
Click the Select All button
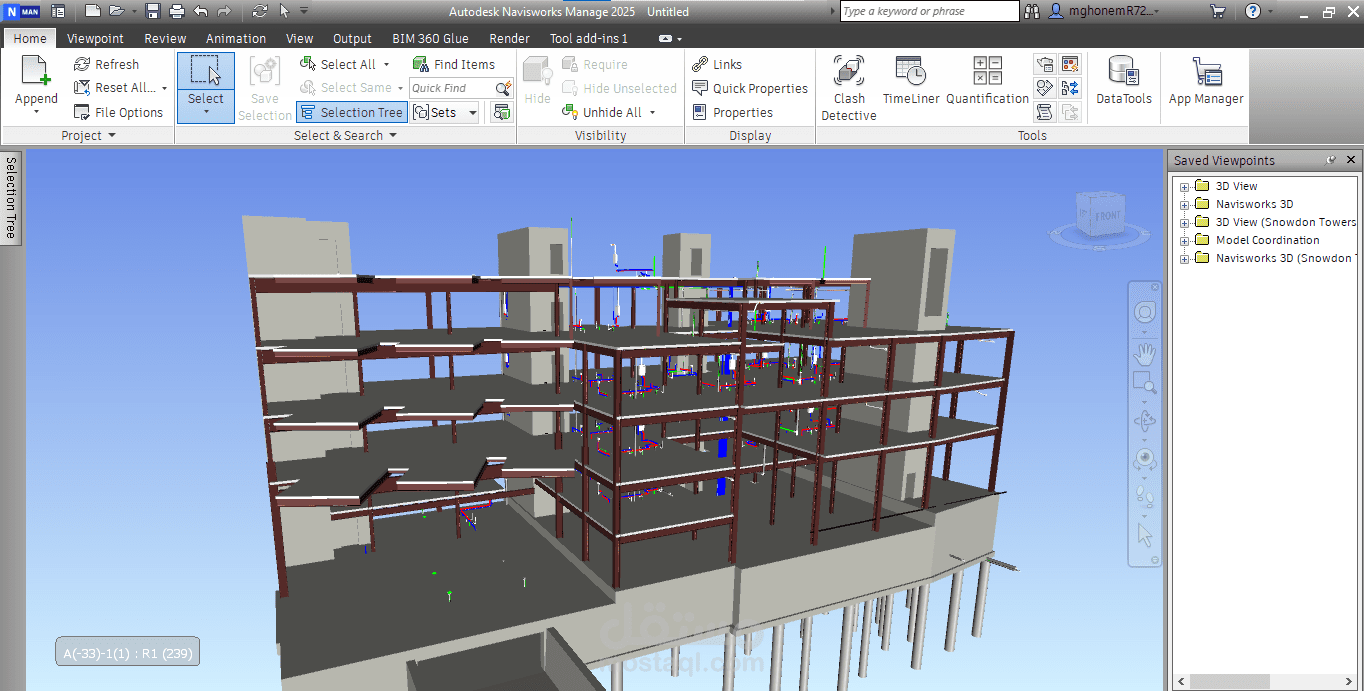click(x=337, y=64)
